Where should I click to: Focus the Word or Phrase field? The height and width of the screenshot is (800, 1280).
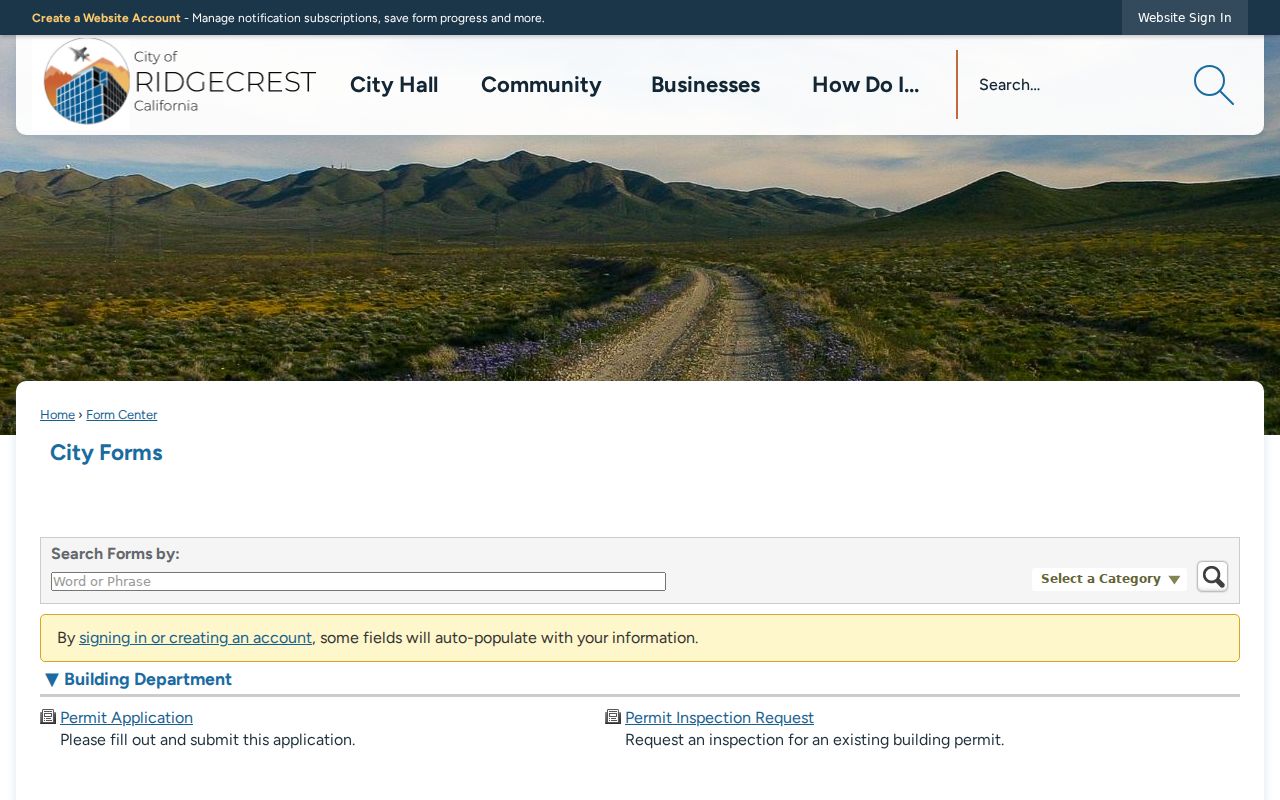point(358,582)
